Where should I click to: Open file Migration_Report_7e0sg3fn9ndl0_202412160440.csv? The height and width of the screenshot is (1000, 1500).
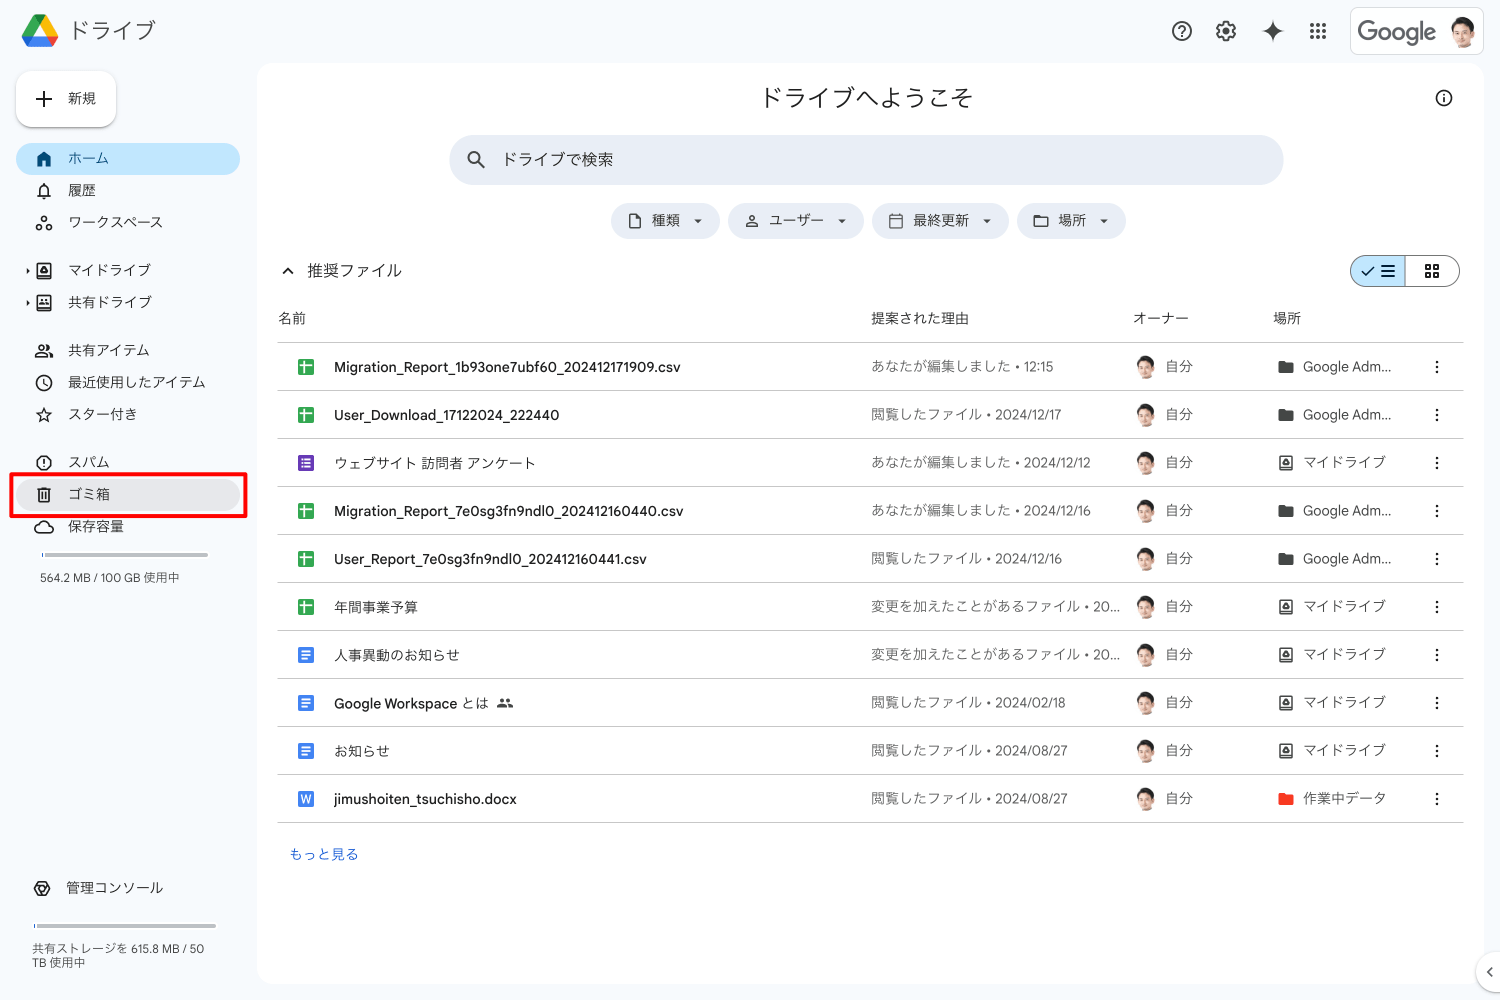click(x=508, y=511)
